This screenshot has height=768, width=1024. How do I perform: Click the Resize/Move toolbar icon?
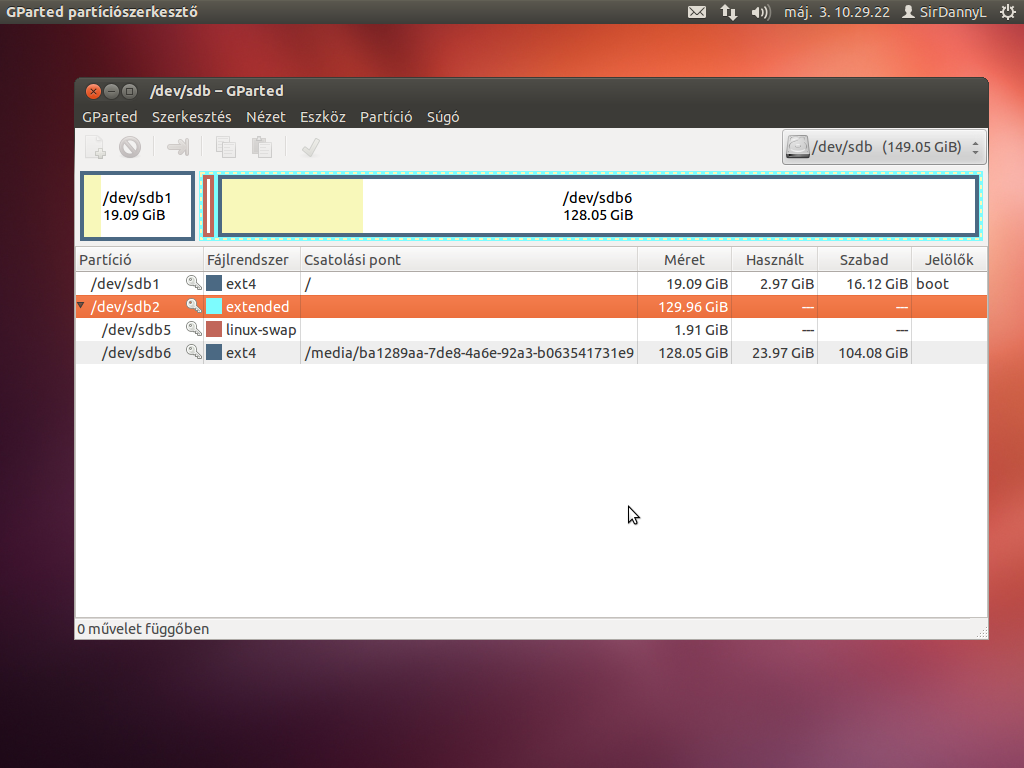point(178,147)
